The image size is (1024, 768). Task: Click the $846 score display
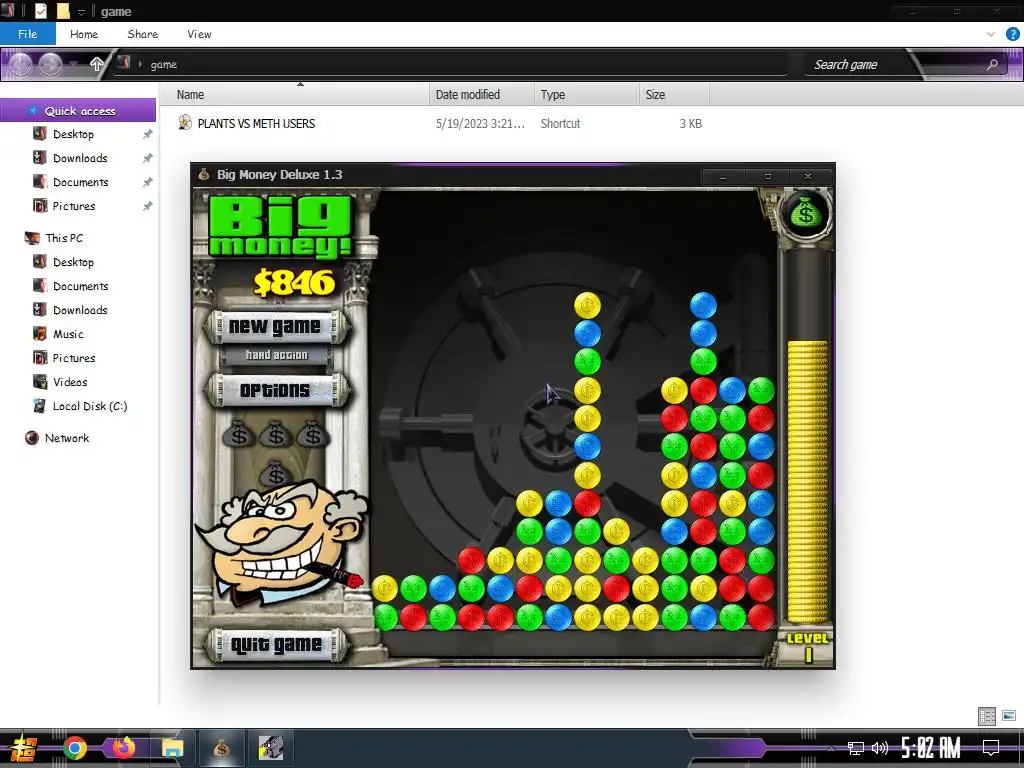(294, 283)
